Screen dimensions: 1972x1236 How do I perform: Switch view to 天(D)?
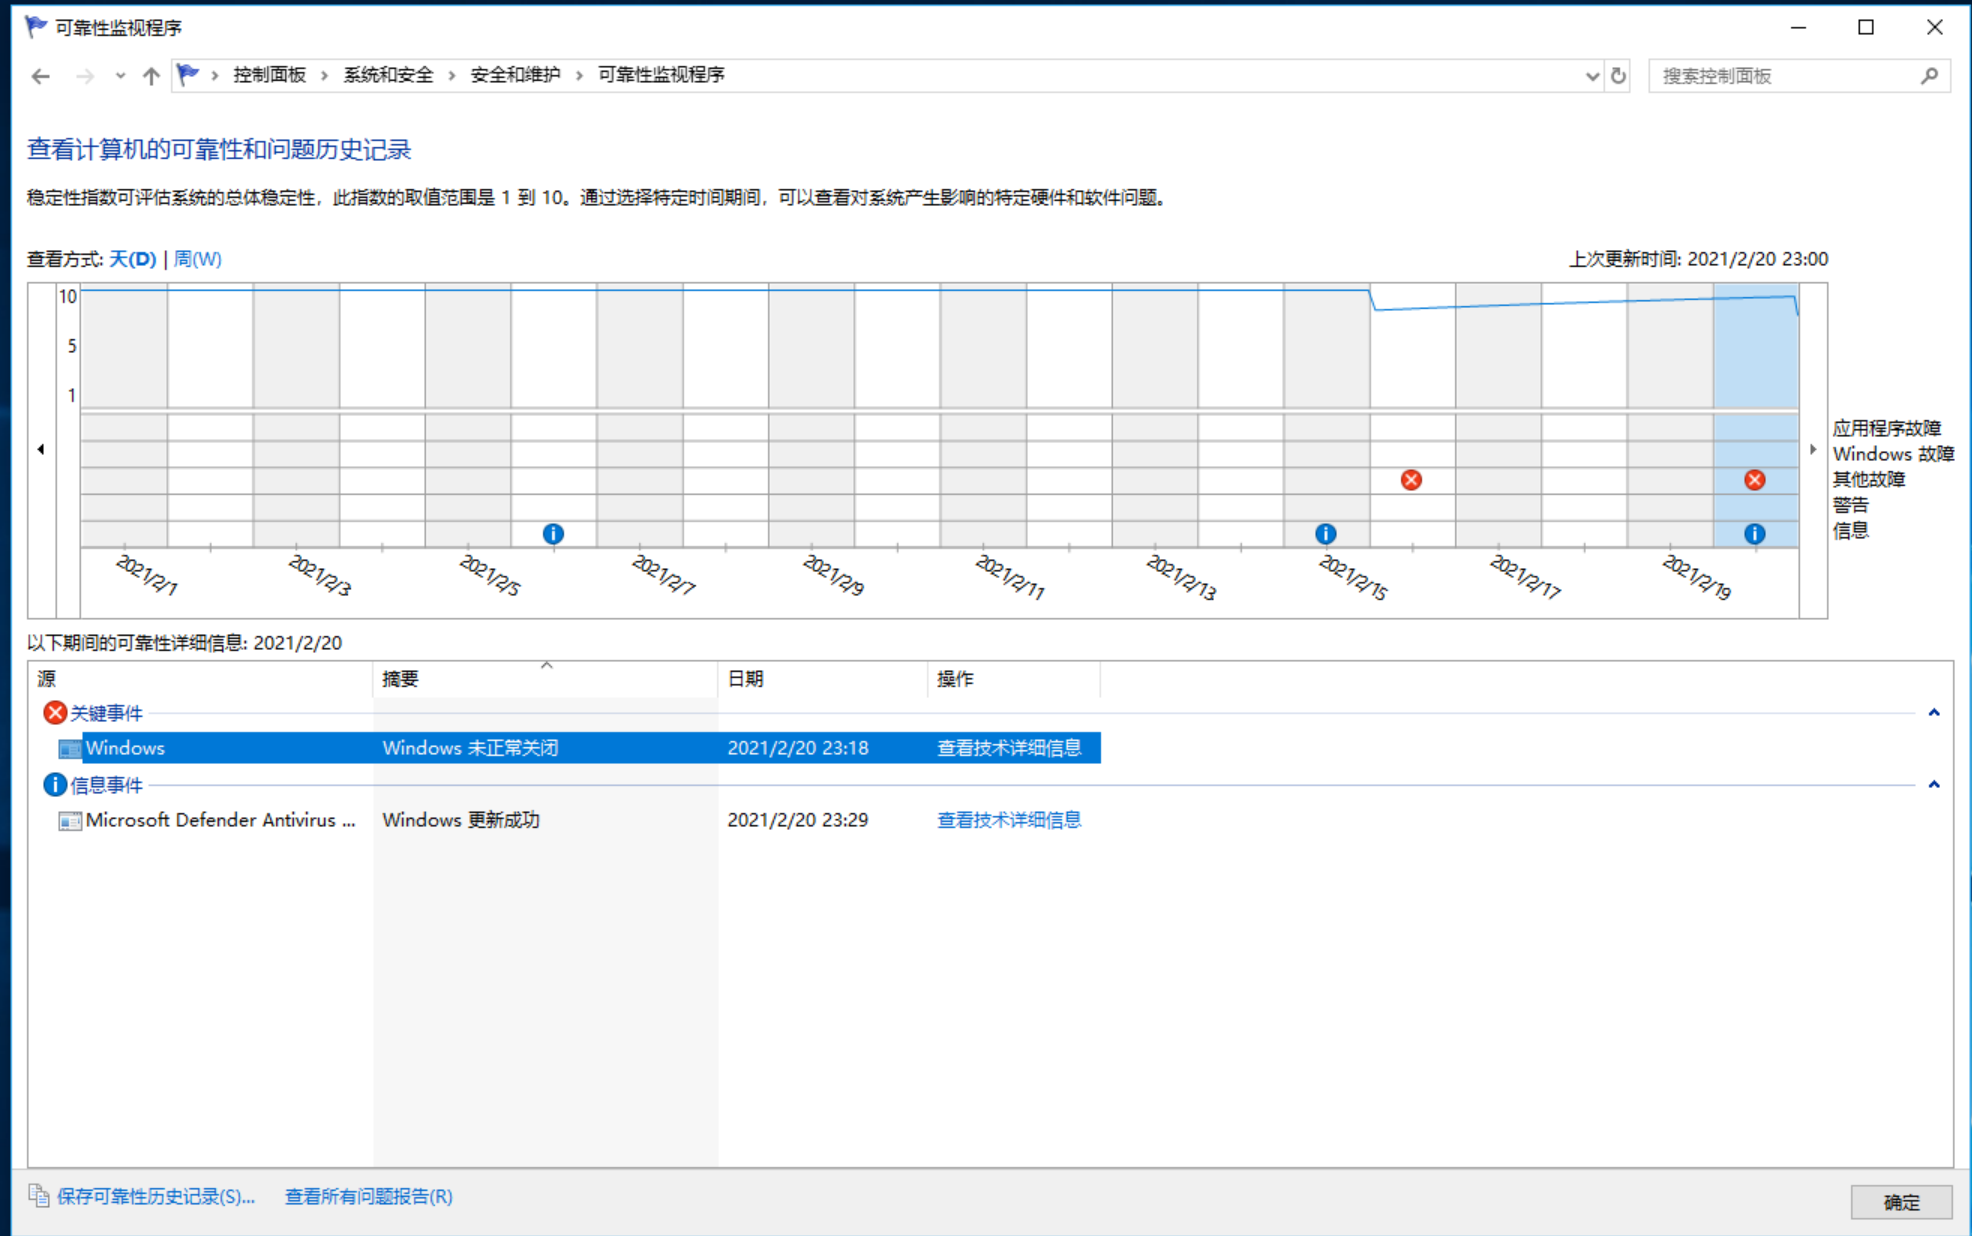click(133, 259)
